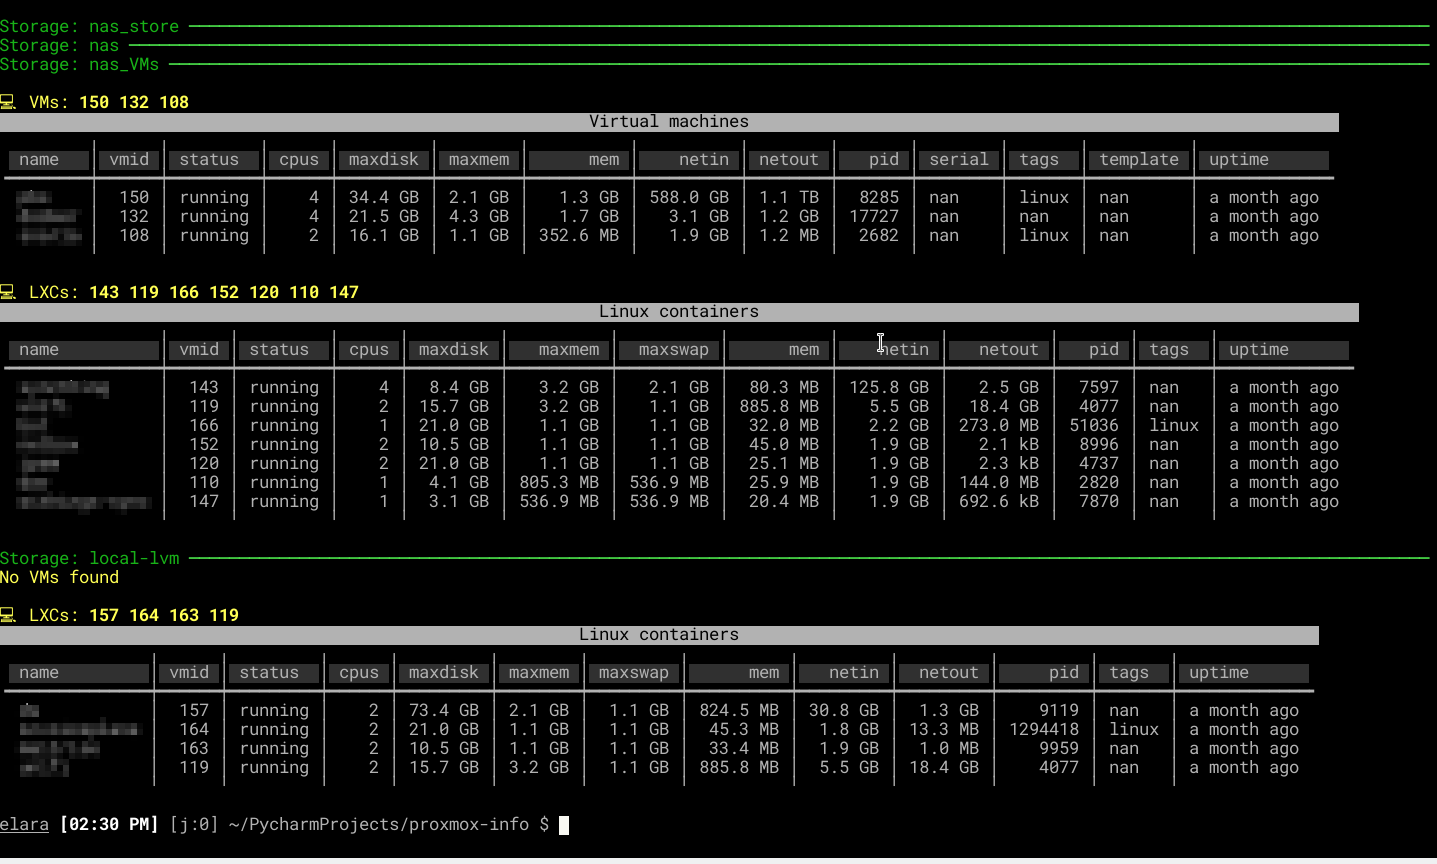Image resolution: width=1437 pixels, height=864 pixels.
Task: Click the 13.3 MB netout value
Action: point(944,729)
